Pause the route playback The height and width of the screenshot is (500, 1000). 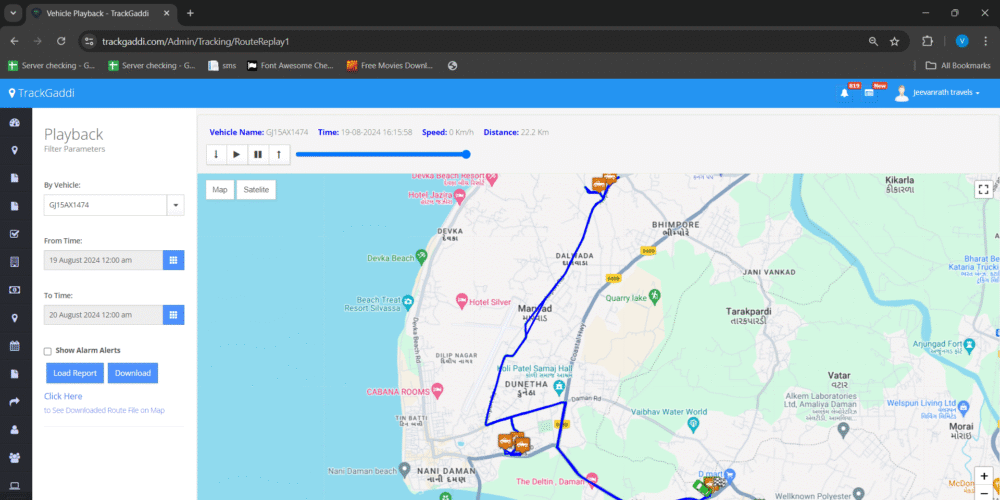coord(257,154)
